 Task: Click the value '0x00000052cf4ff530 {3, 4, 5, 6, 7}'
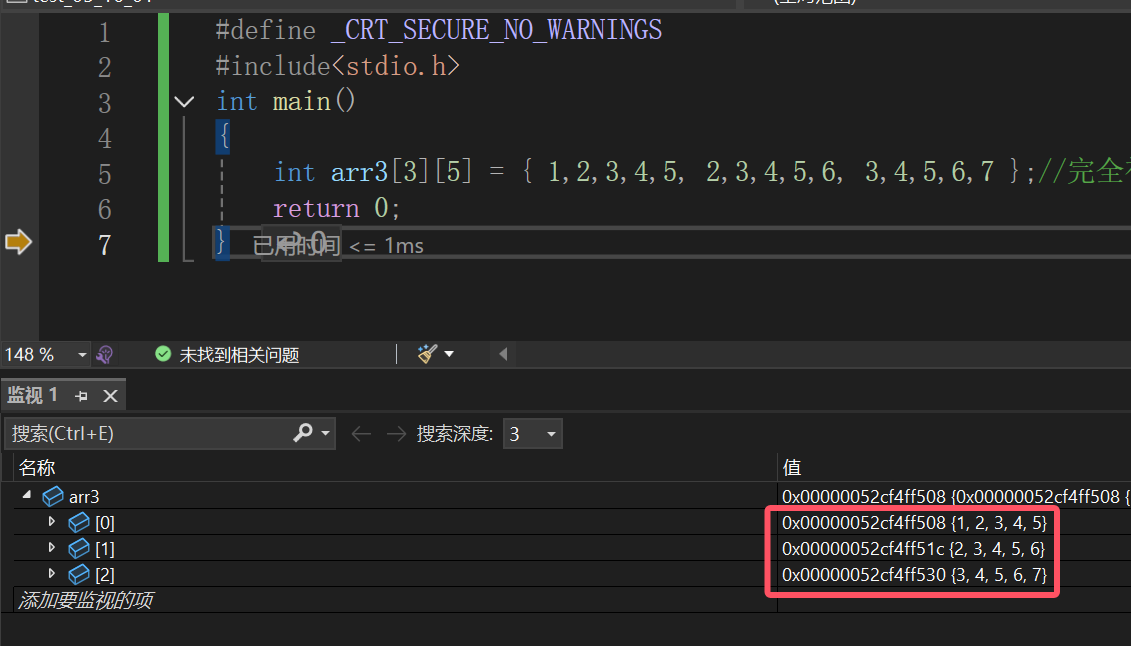[x=914, y=575]
